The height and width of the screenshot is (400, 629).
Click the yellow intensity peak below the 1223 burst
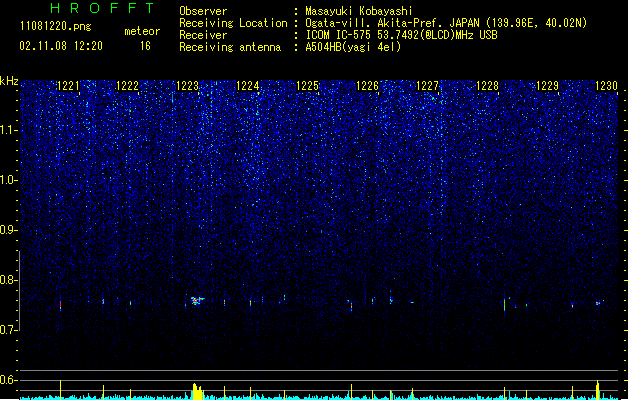pos(197,392)
